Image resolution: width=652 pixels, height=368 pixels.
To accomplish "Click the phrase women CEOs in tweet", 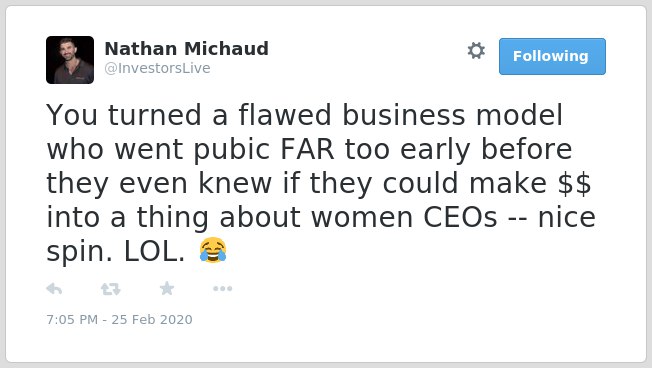I will [404, 217].
